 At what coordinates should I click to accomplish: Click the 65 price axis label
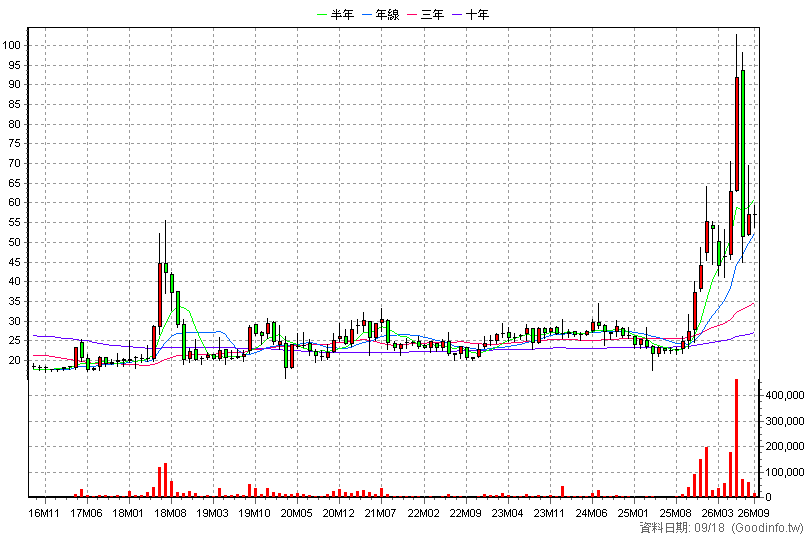pos(14,183)
